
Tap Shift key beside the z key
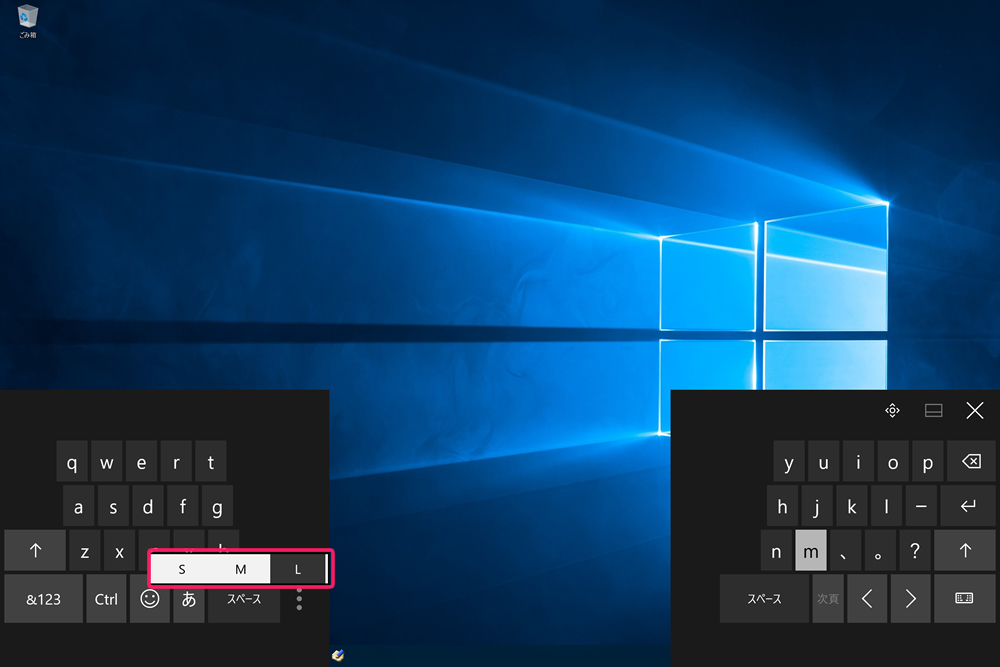pyautogui.click(x=35, y=550)
